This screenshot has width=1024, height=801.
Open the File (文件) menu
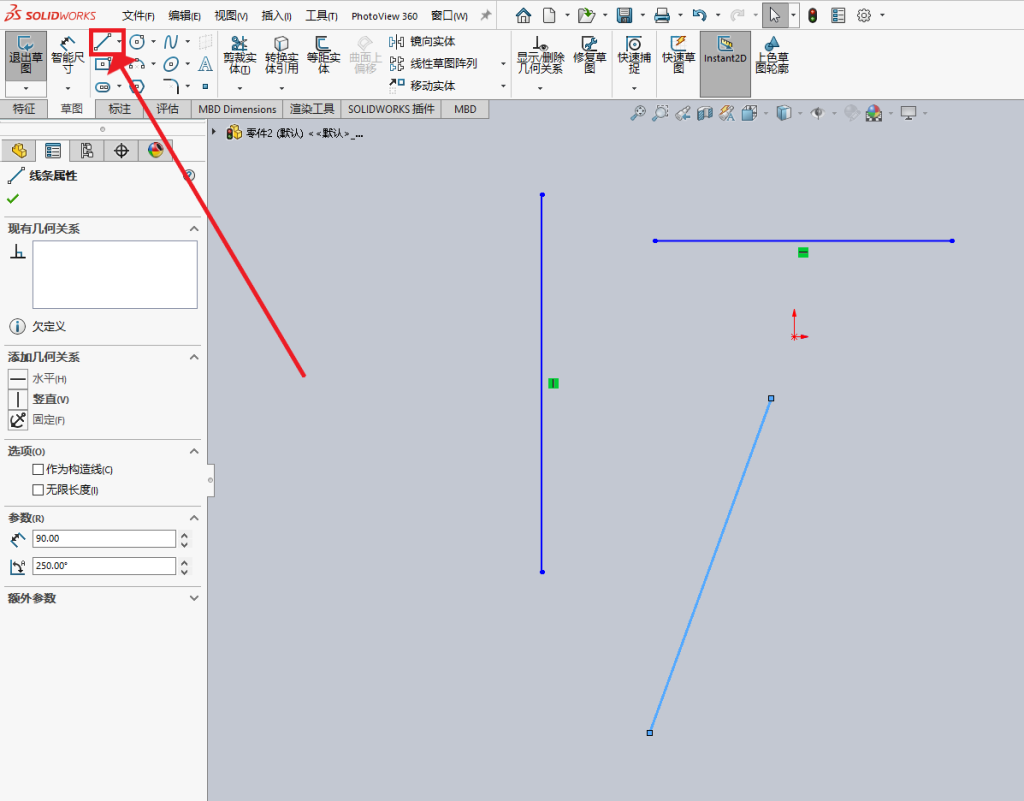coord(138,16)
